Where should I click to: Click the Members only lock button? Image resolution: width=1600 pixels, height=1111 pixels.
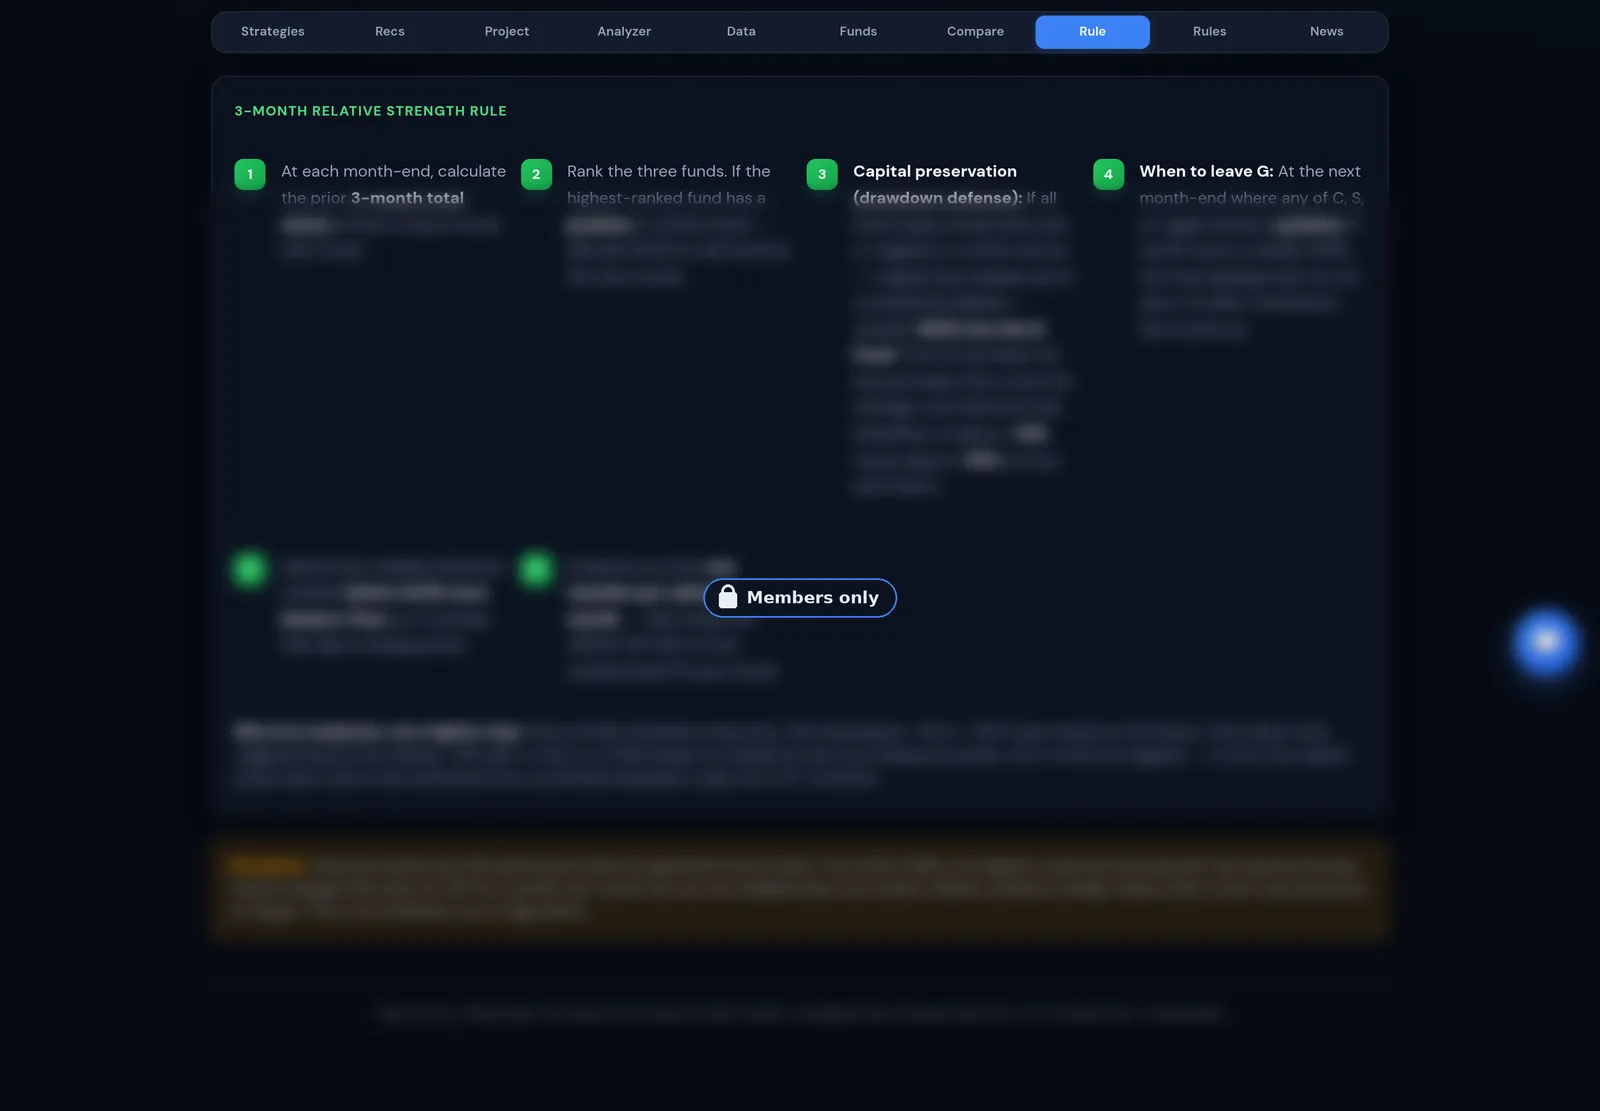(x=800, y=598)
